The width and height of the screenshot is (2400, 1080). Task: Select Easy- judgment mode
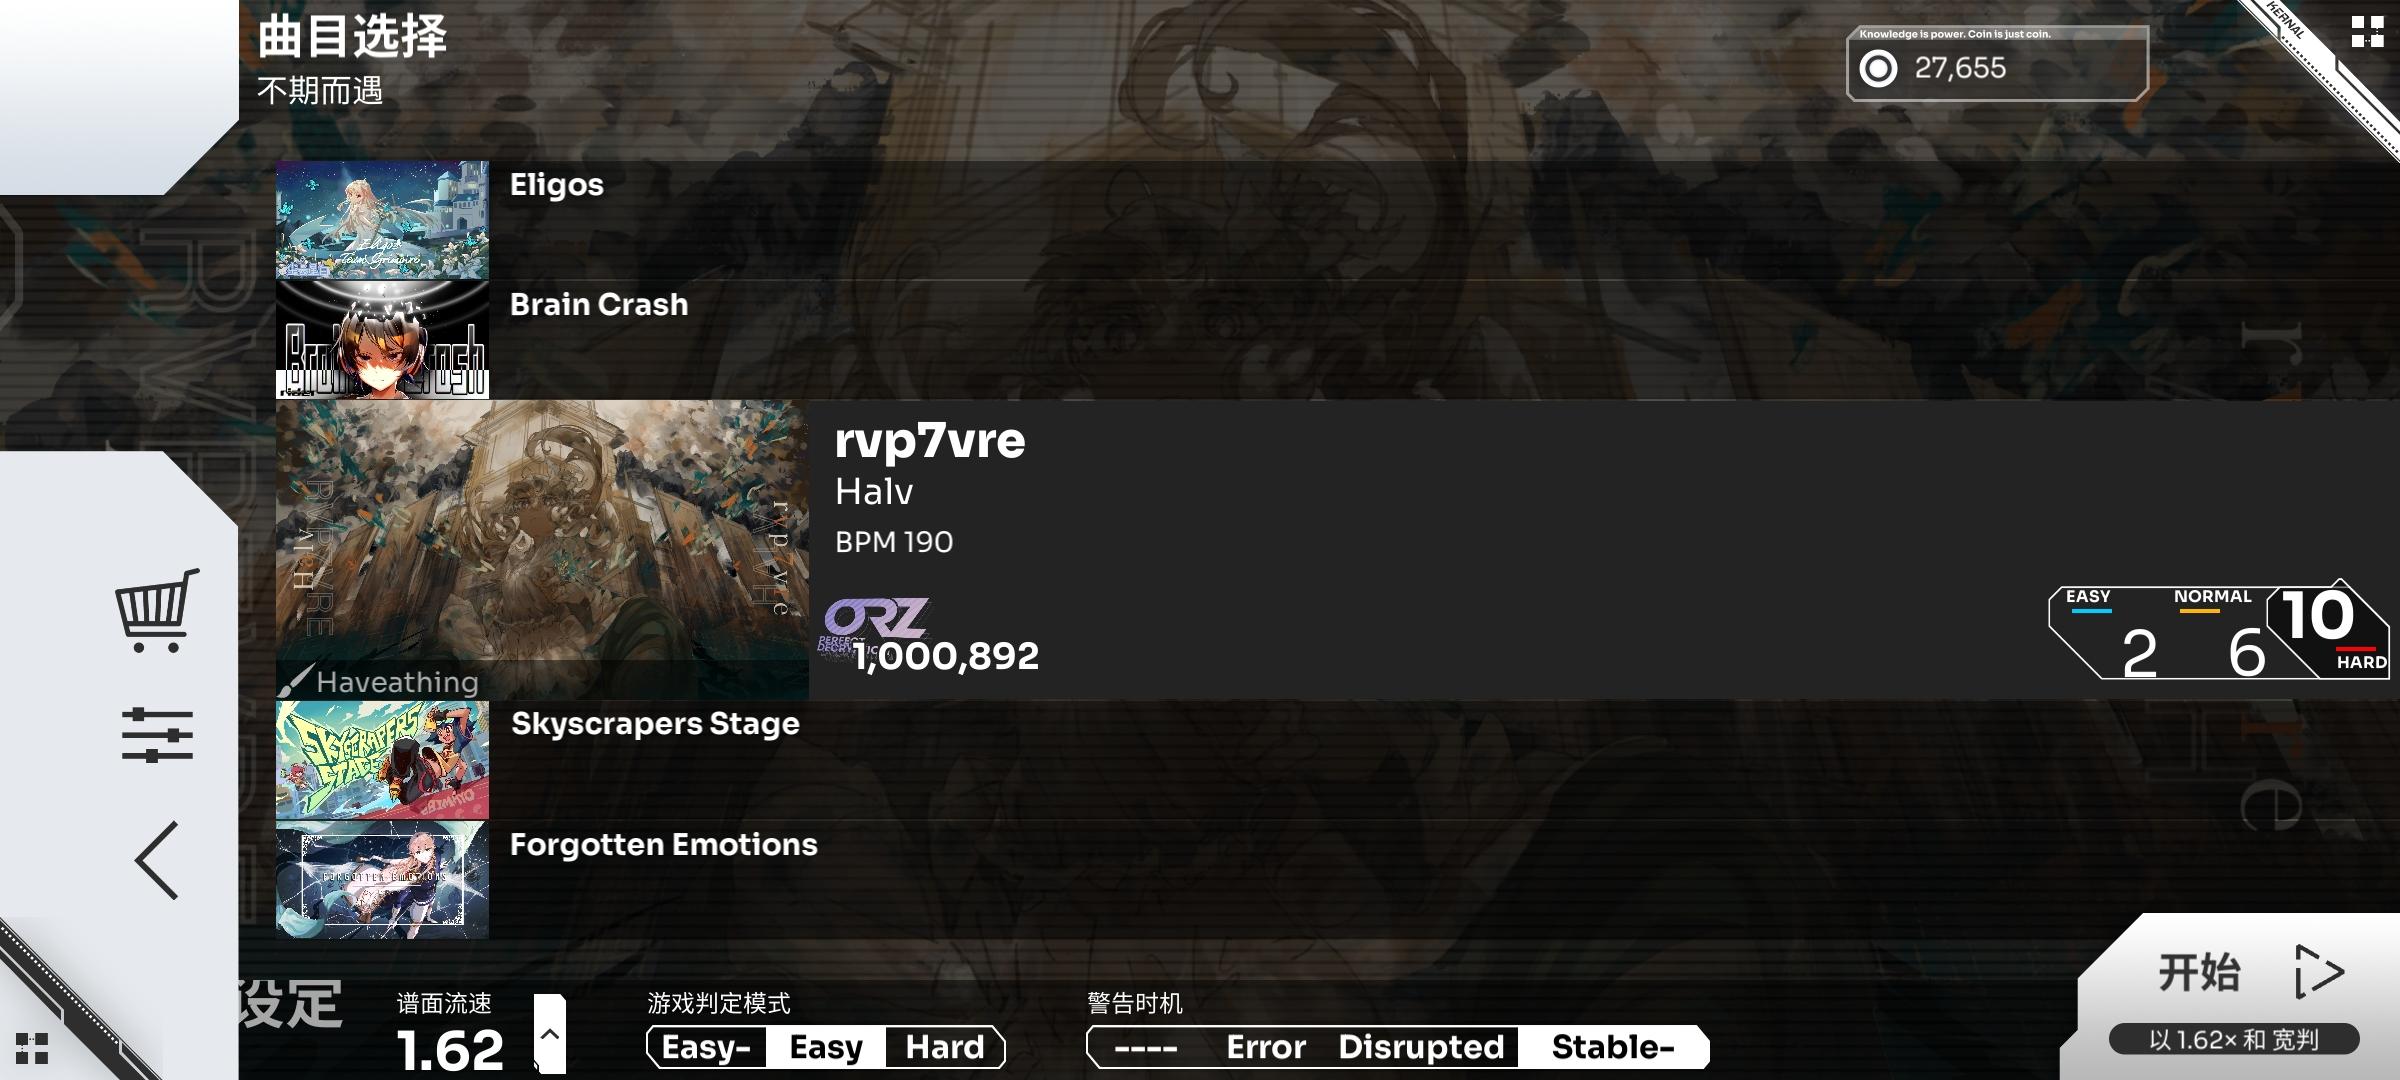pyautogui.click(x=706, y=1047)
